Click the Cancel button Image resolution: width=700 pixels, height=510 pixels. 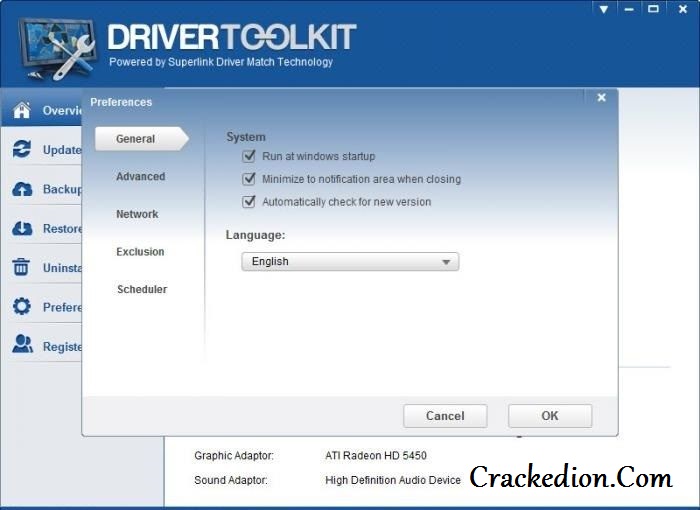445,416
